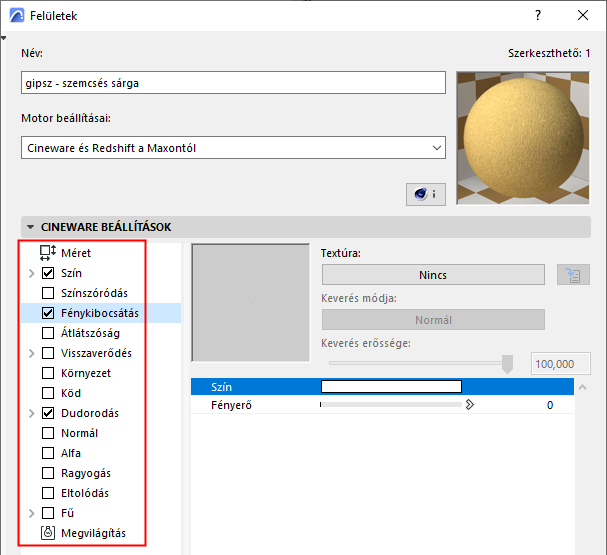Select the Fényerő parameter row
This screenshot has width=607, height=555.
click(382, 405)
